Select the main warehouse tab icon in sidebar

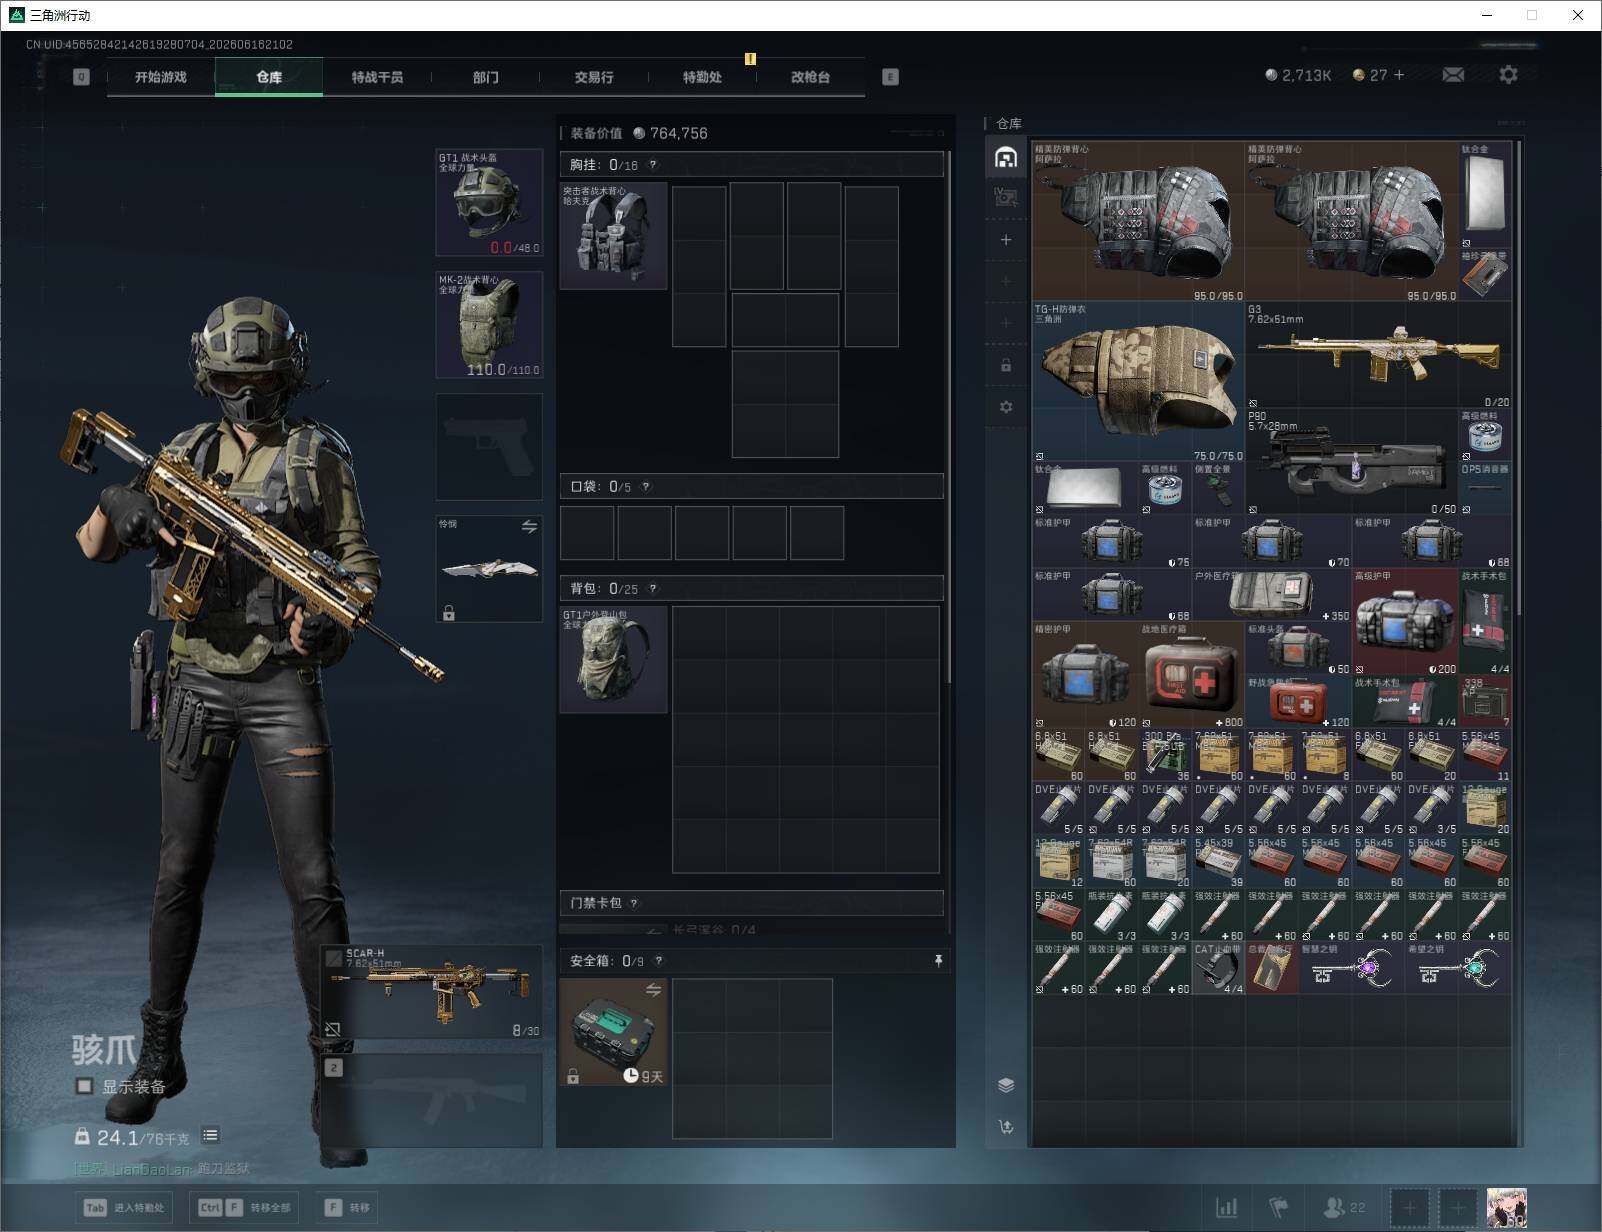(x=1006, y=157)
